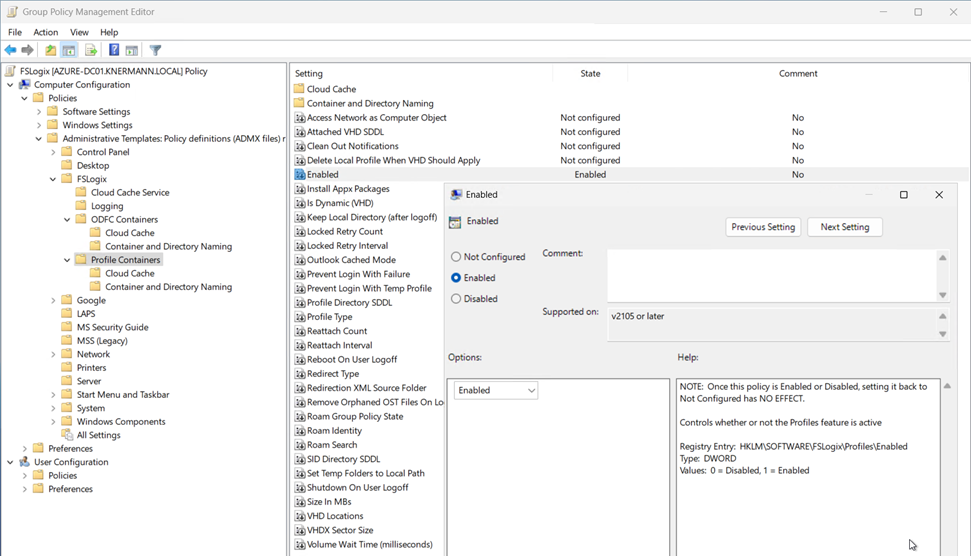Sort by the State column header
The height and width of the screenshot is (556, 971).
pos(590,73)
